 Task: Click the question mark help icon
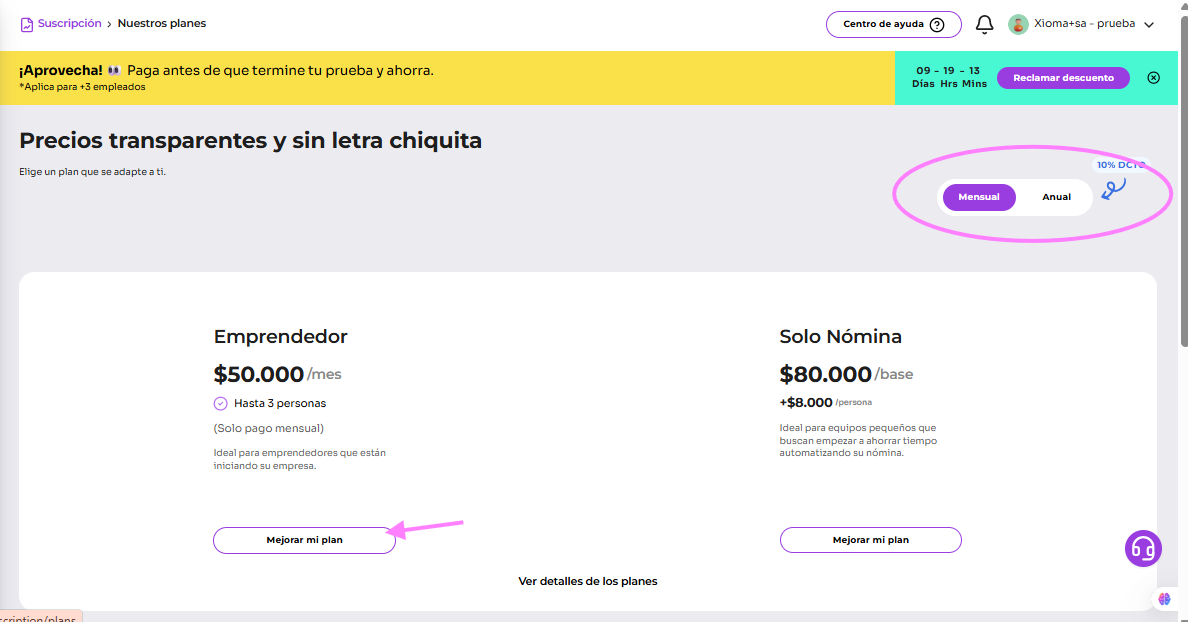click(936, 25)
